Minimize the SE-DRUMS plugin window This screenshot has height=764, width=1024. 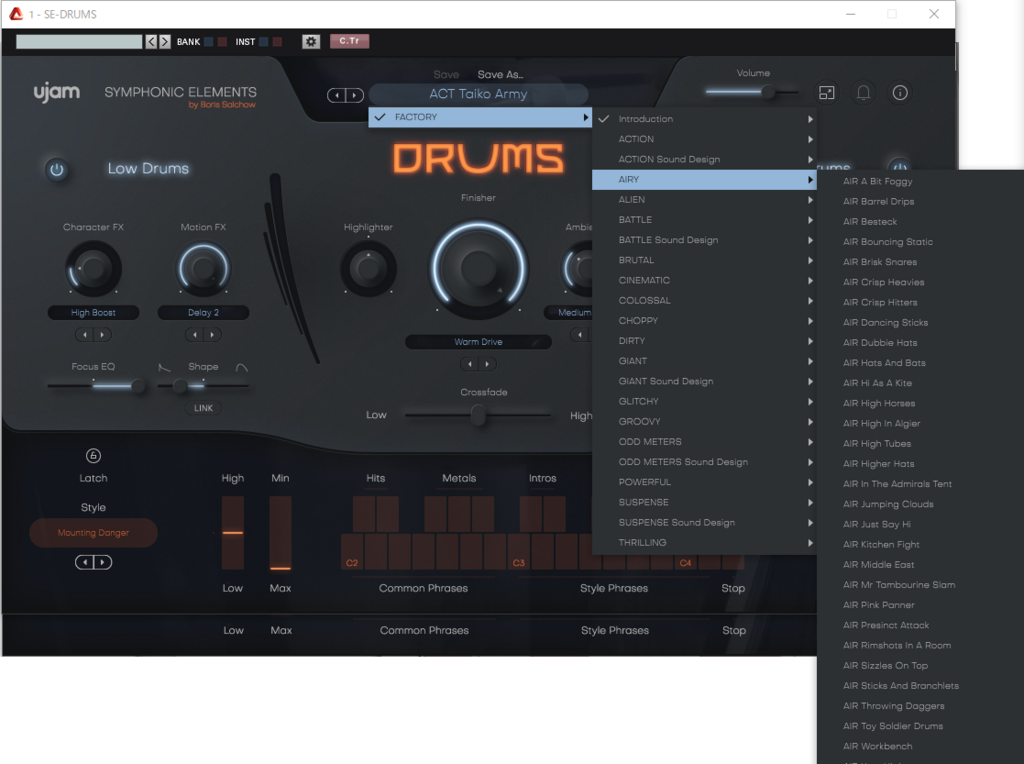[850, 14]
